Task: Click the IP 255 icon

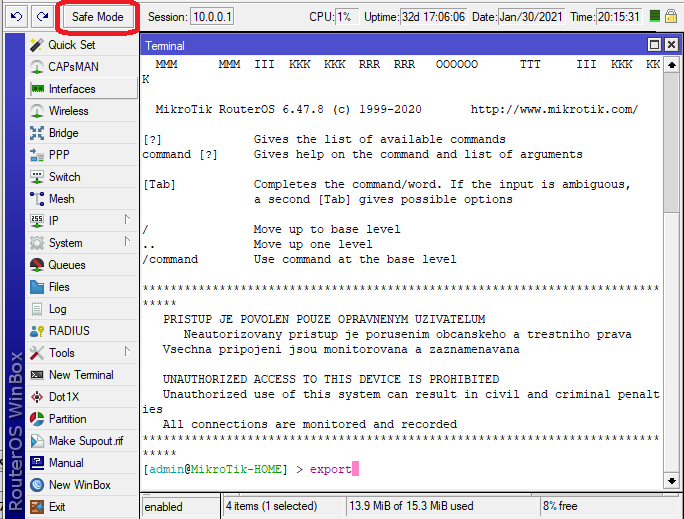Action: (37, 221)
